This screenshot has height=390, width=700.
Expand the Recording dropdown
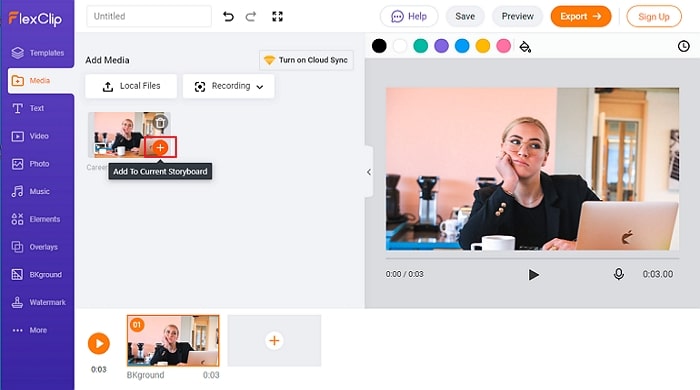(x=229, y=86)
